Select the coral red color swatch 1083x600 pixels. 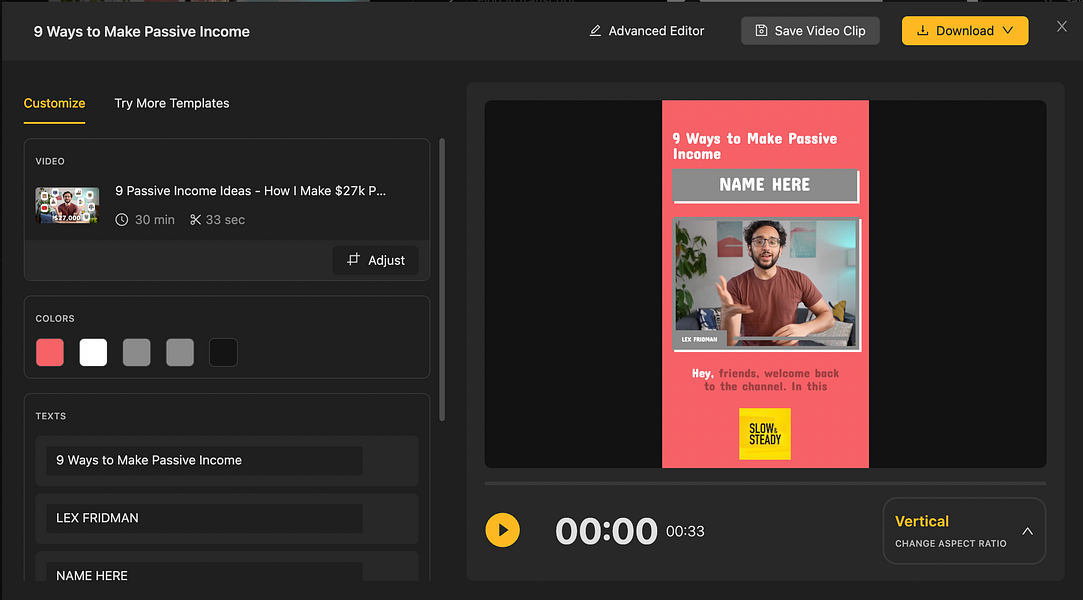click(50, 352)
